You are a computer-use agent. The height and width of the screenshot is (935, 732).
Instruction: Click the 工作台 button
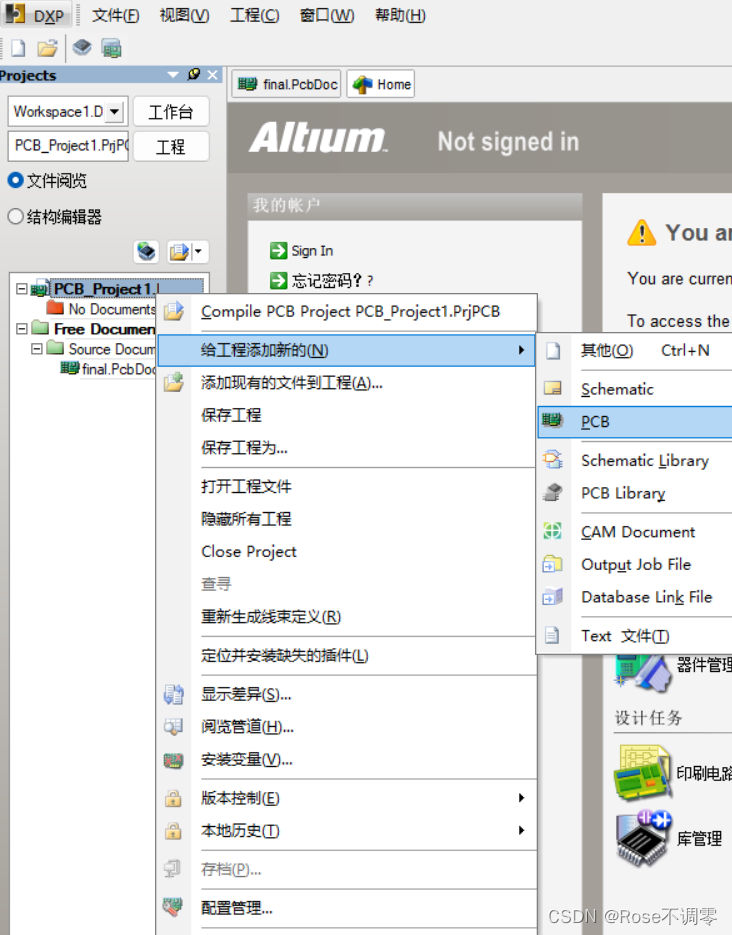tap(170, 112)
